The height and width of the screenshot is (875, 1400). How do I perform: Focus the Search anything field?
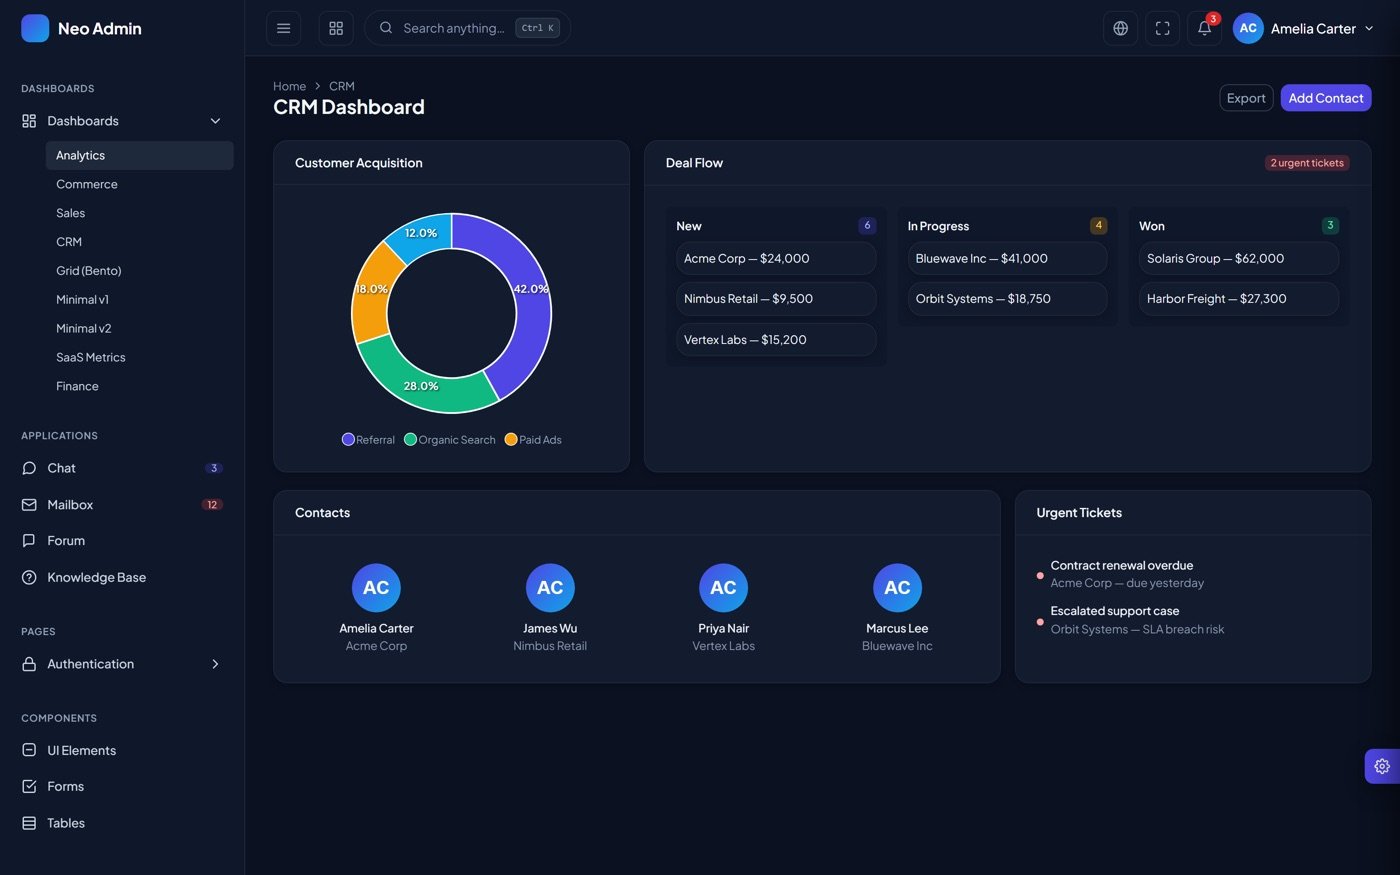click(x=468, y=28)
